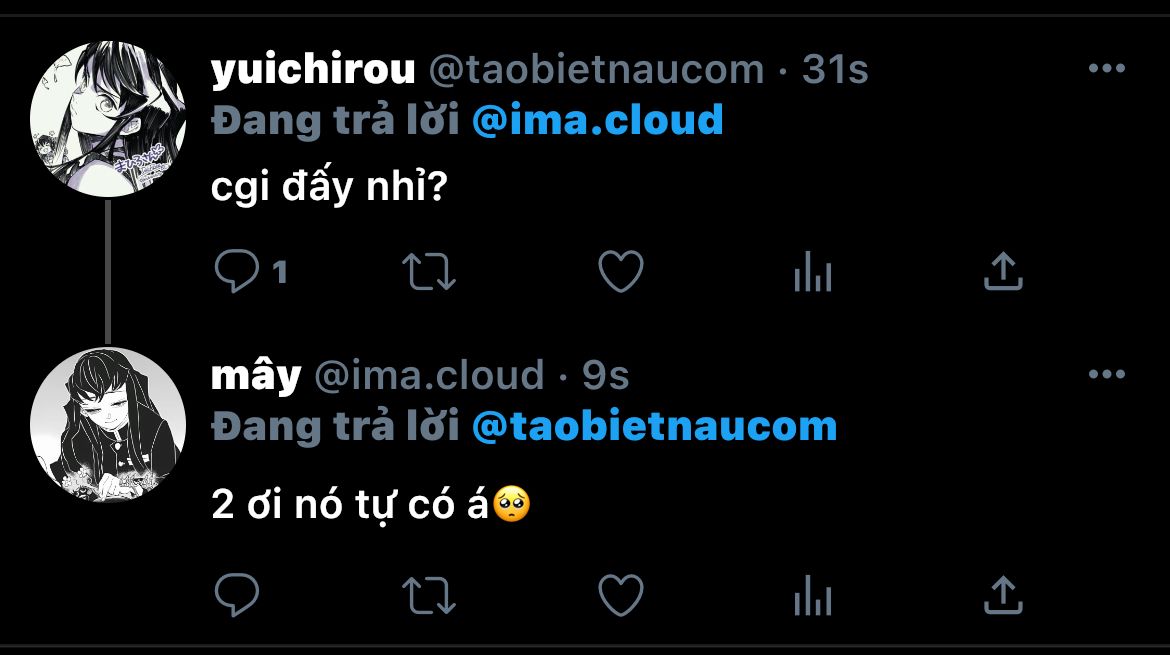Open more options for yuichirou's tweet
Screen dimensions: 1170x655
pos(1106,69)
